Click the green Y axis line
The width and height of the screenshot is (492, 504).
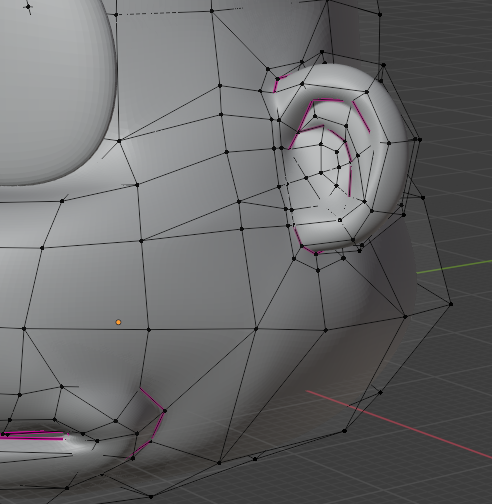tap(454, 267)
